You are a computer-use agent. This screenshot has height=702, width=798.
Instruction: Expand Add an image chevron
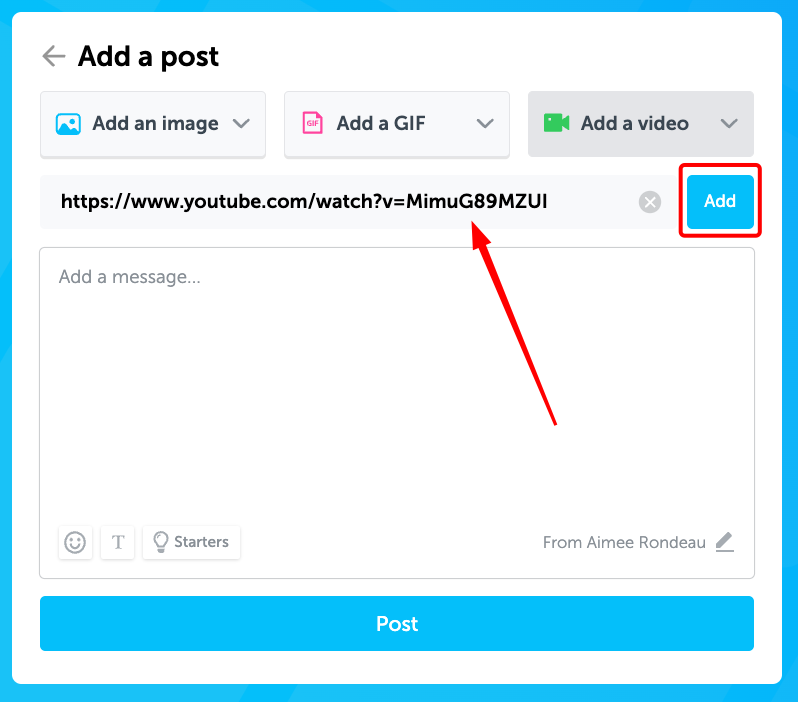(241, 123)
